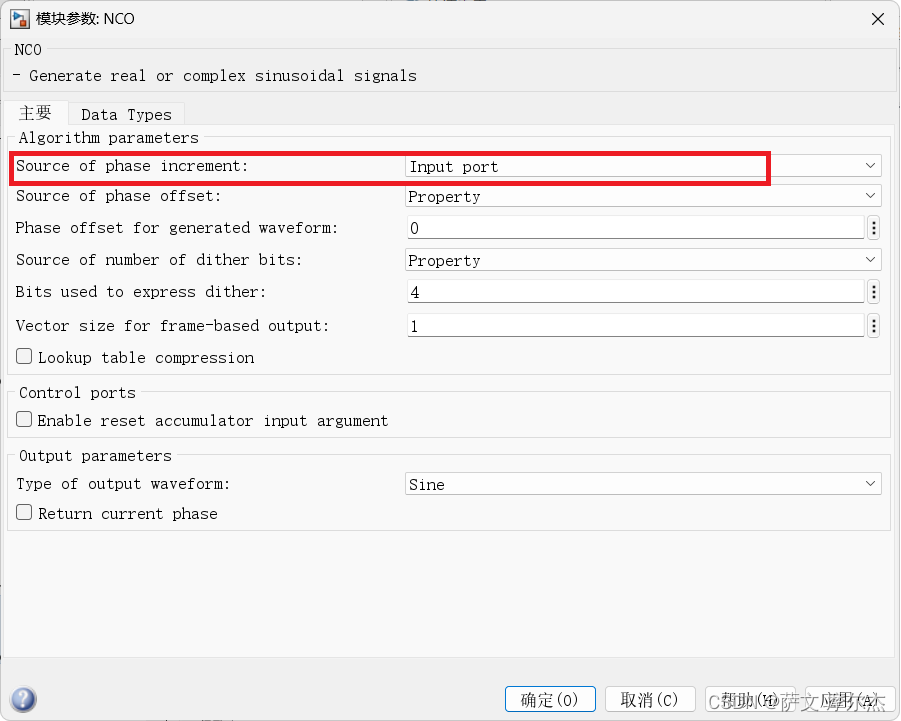
Task: Click the Vector size for frame-based output field
Action: 630,324
